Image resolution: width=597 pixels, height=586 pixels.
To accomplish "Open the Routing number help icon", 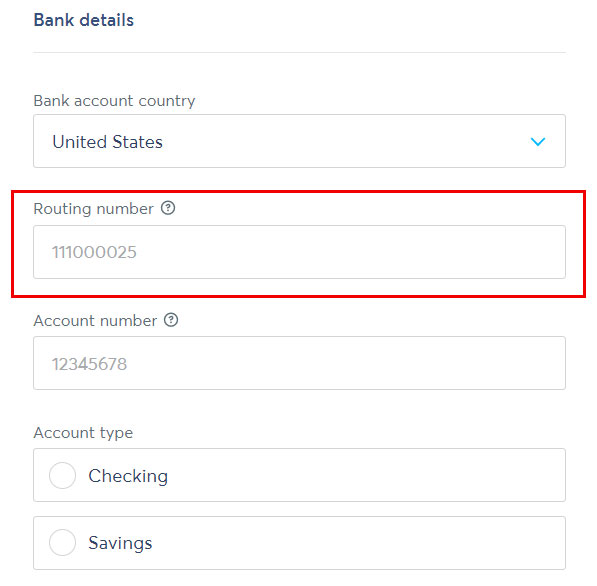I will [x=168, y=208].
